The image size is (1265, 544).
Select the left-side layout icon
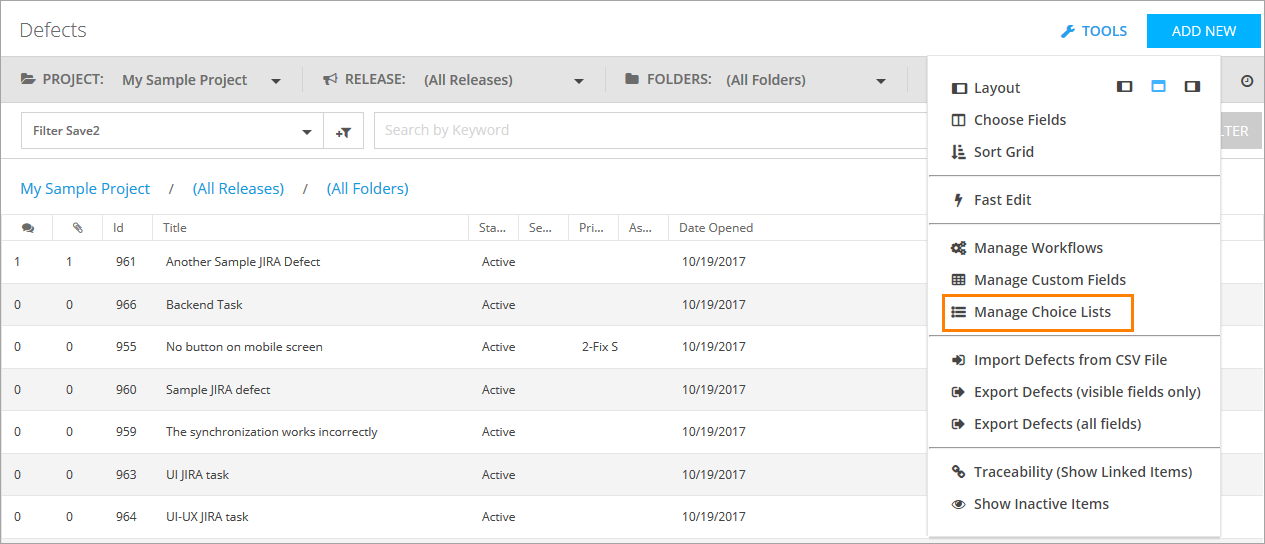(1125, 87)
